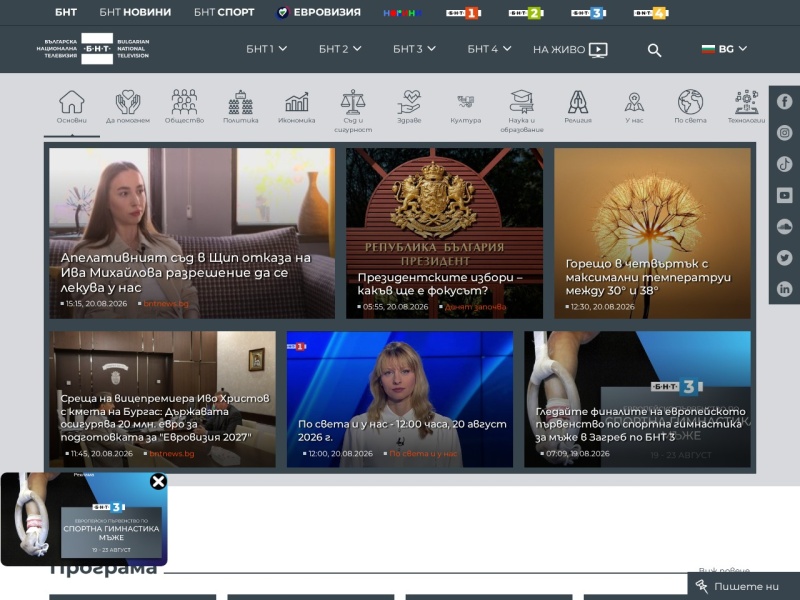Expand the БНТ 1 dropdown menu
Viewport: 800px width, 600px height.
tap(266, 49)
